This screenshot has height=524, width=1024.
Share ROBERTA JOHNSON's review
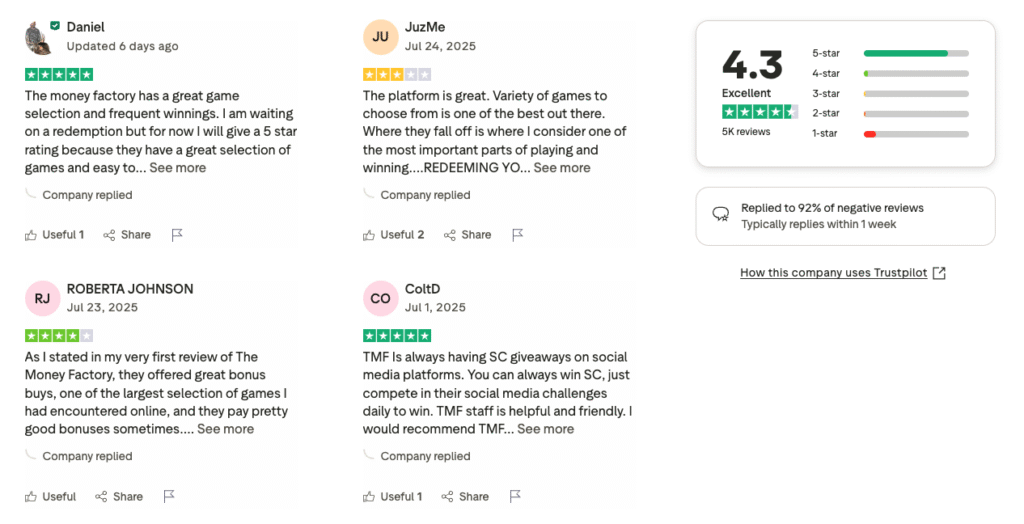coord(119,497)
